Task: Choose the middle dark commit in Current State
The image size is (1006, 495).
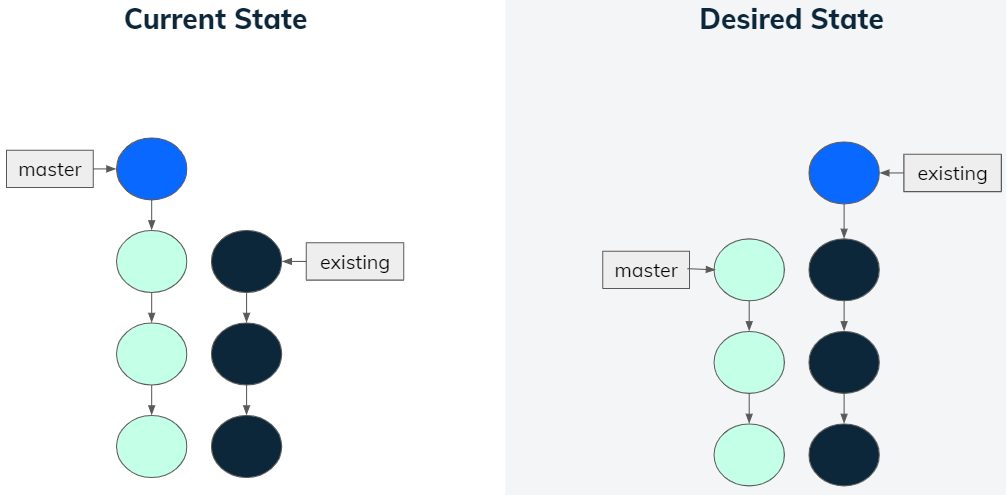Action: (x=247, y=354)
